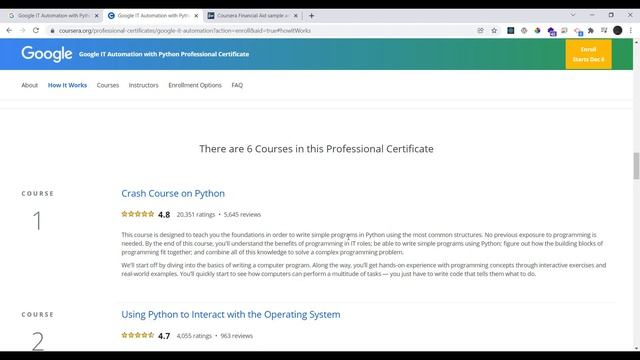Go back to the previous page
The height and width of the screenshot is (360, 640).
coord(9,30)
